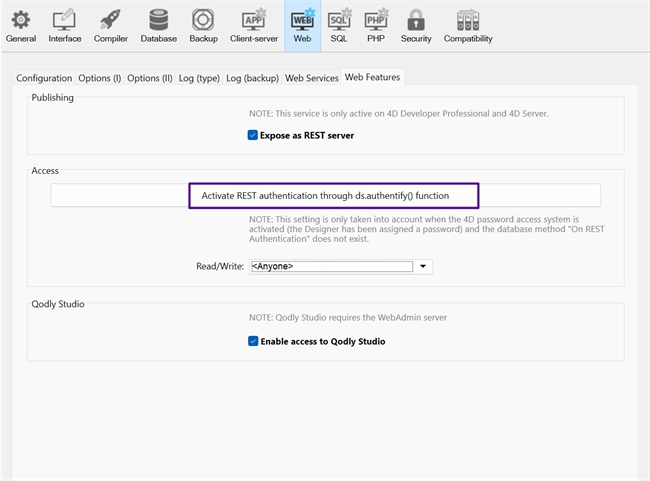Click Activate REST authentication through ds.authentify() button

click(326, 196)
